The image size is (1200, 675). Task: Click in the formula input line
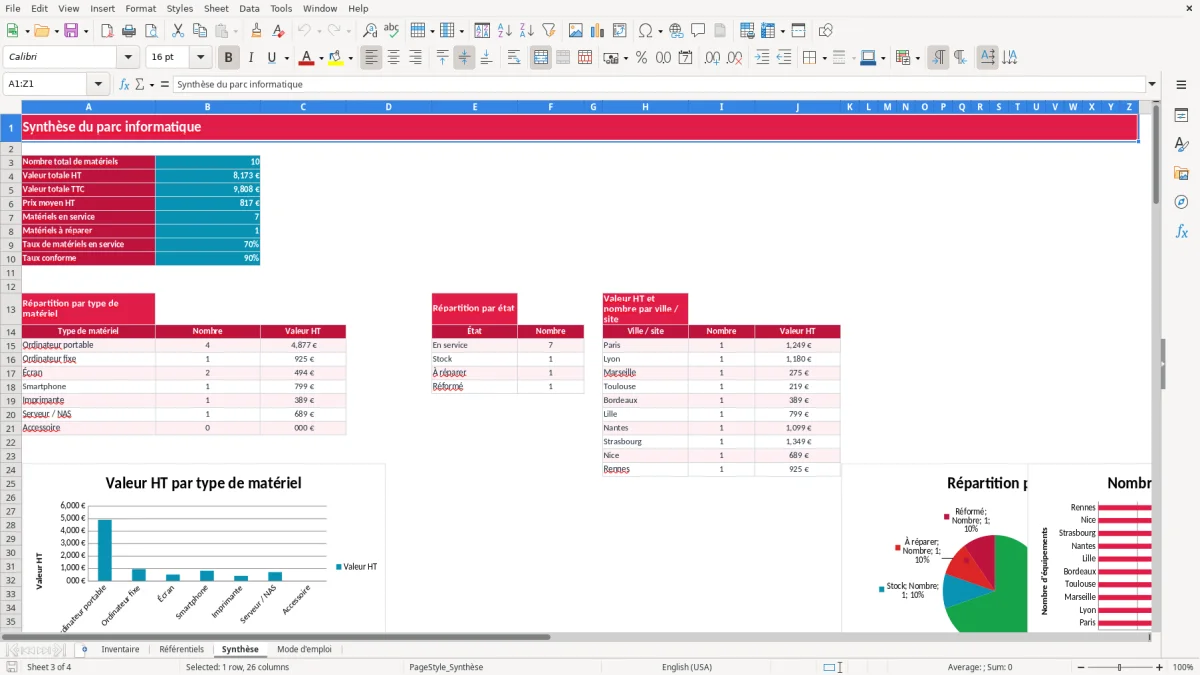(x=658, y=85)
